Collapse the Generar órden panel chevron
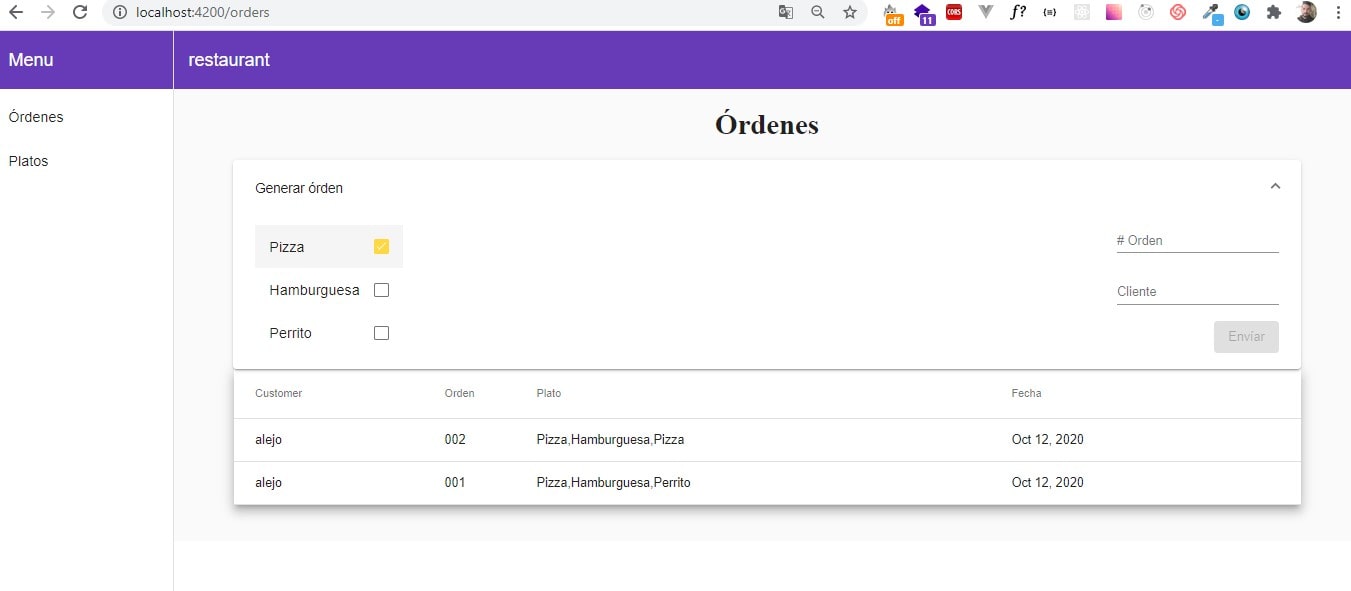The image size is (1351, 591). [x=1275, y=187]
